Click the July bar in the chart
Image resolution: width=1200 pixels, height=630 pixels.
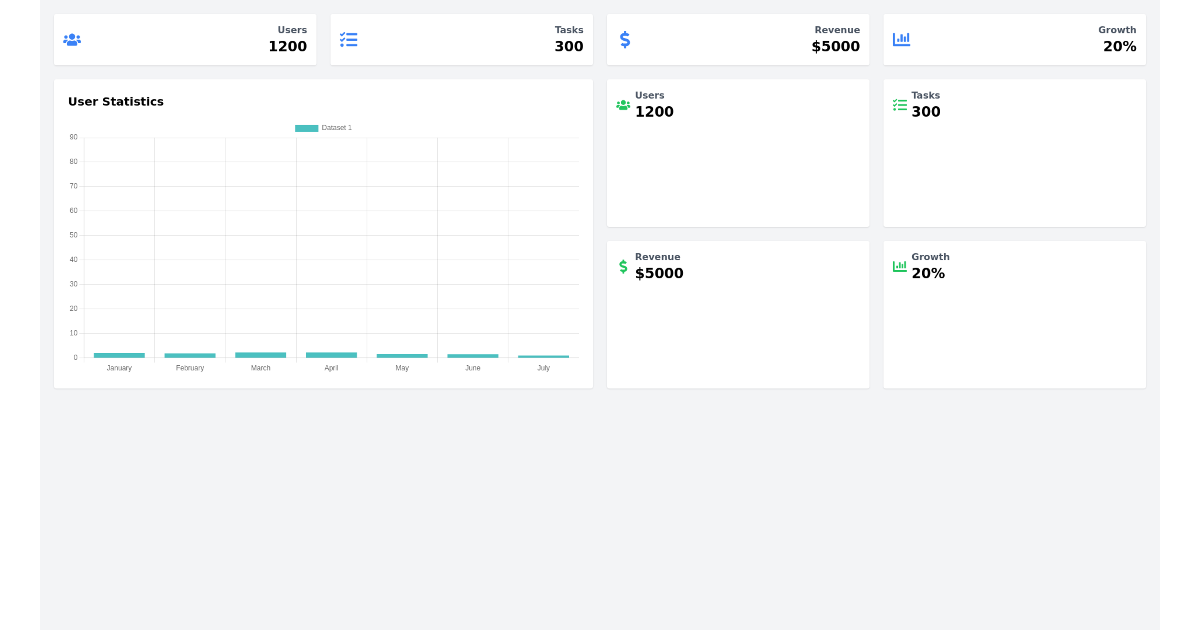click(x=543, y=356)
